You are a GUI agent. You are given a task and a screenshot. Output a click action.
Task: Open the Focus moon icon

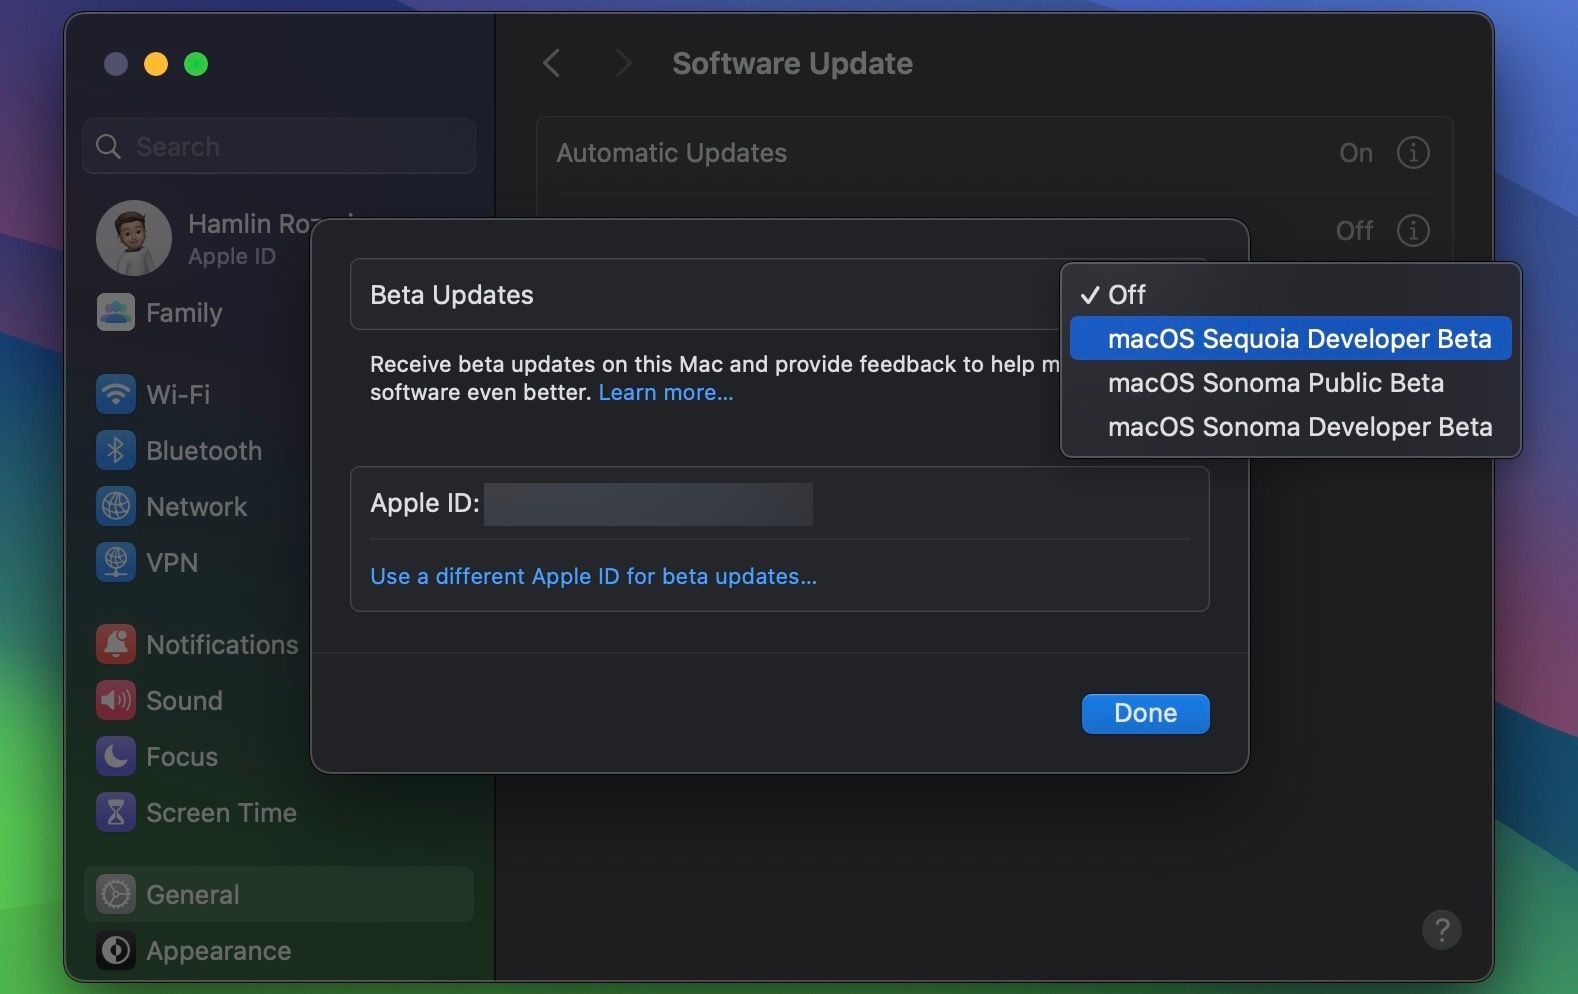point(116,756)
